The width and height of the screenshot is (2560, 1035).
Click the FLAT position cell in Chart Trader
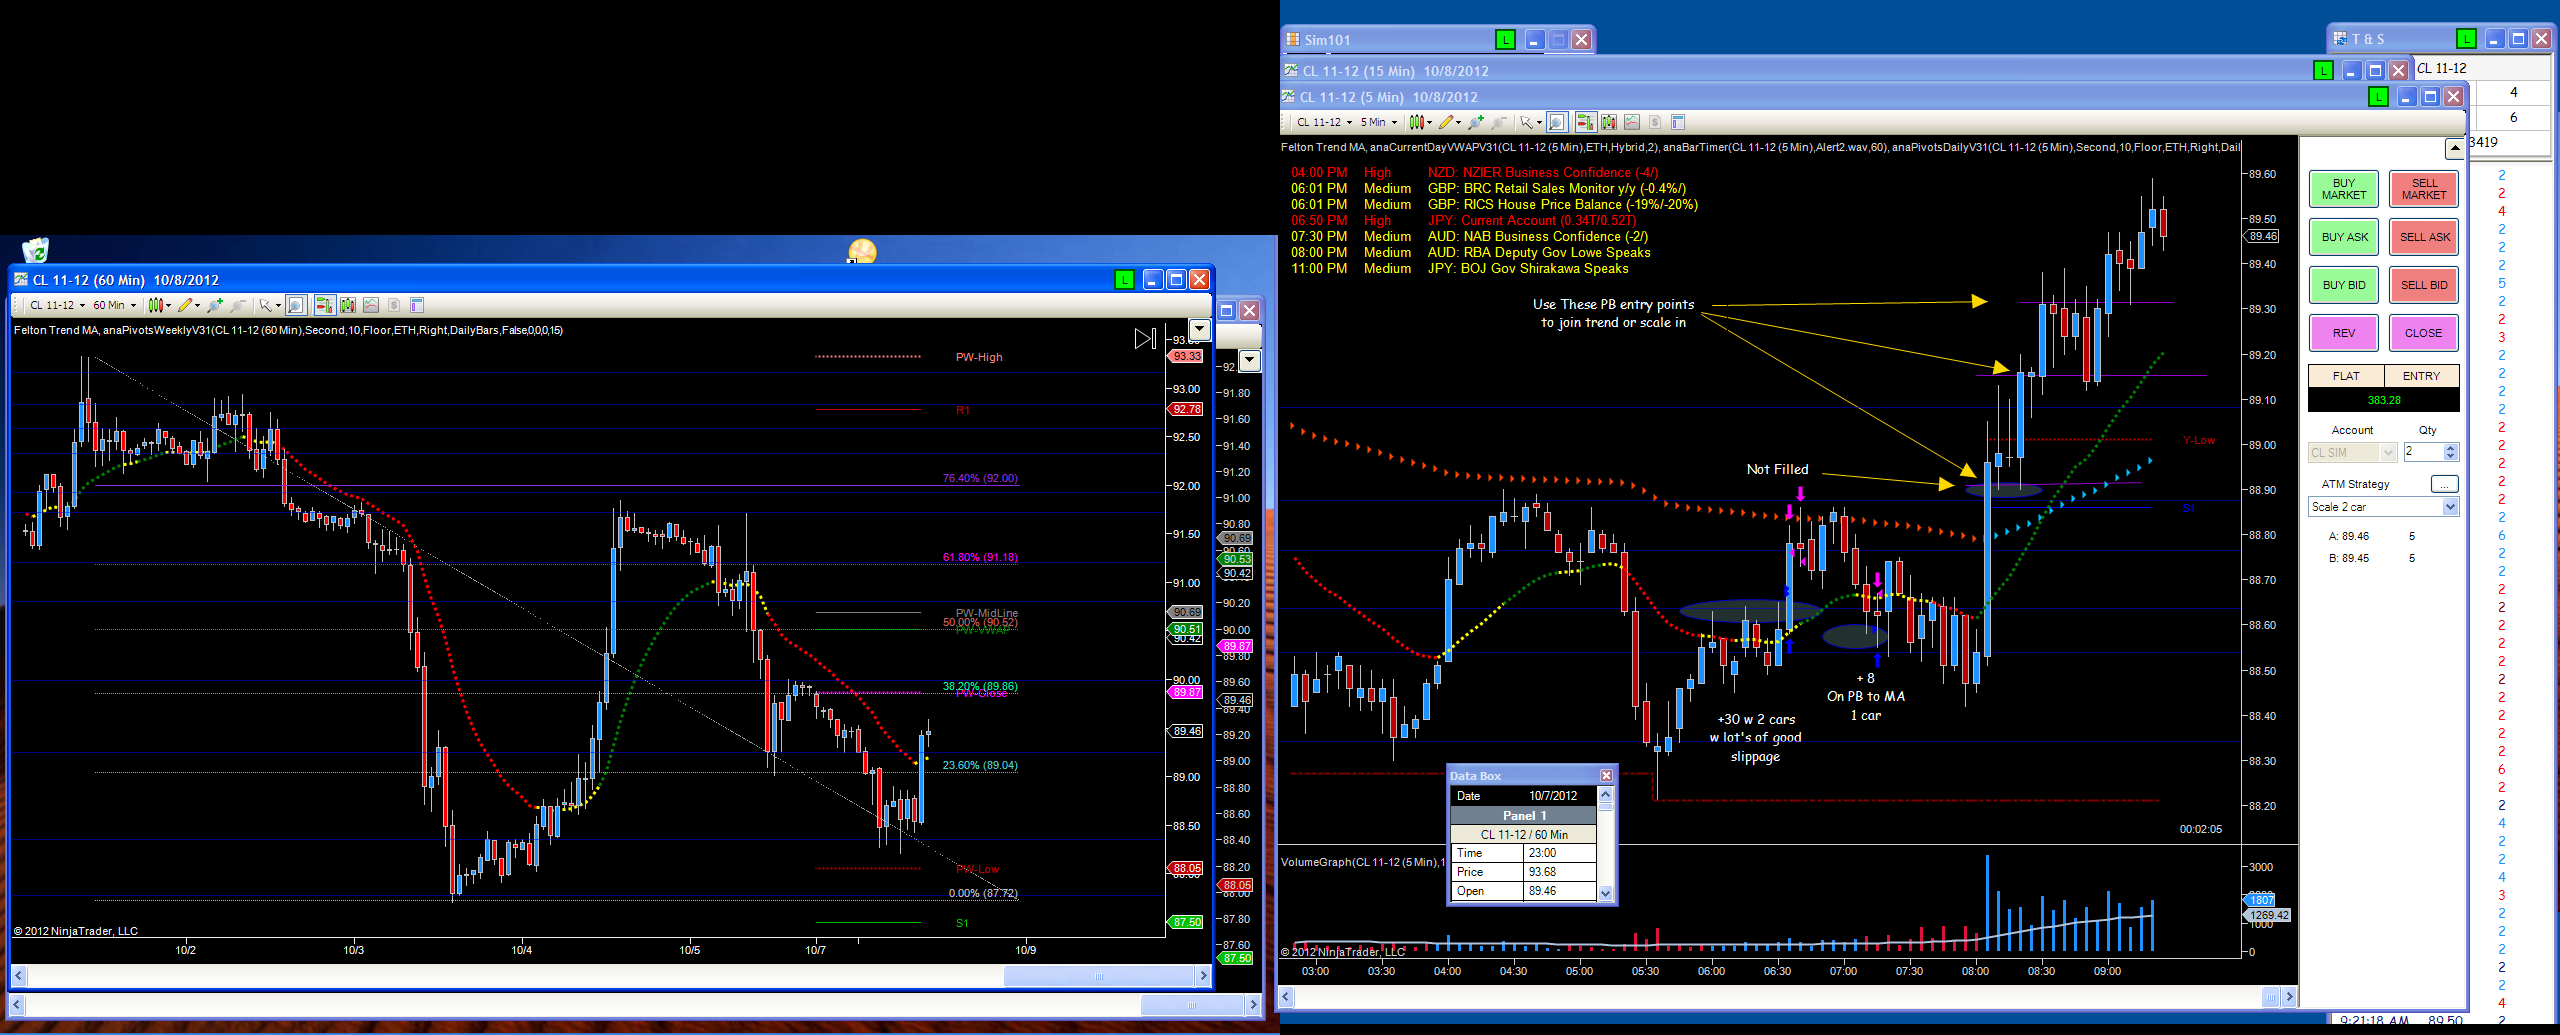tap(2346, 376)
